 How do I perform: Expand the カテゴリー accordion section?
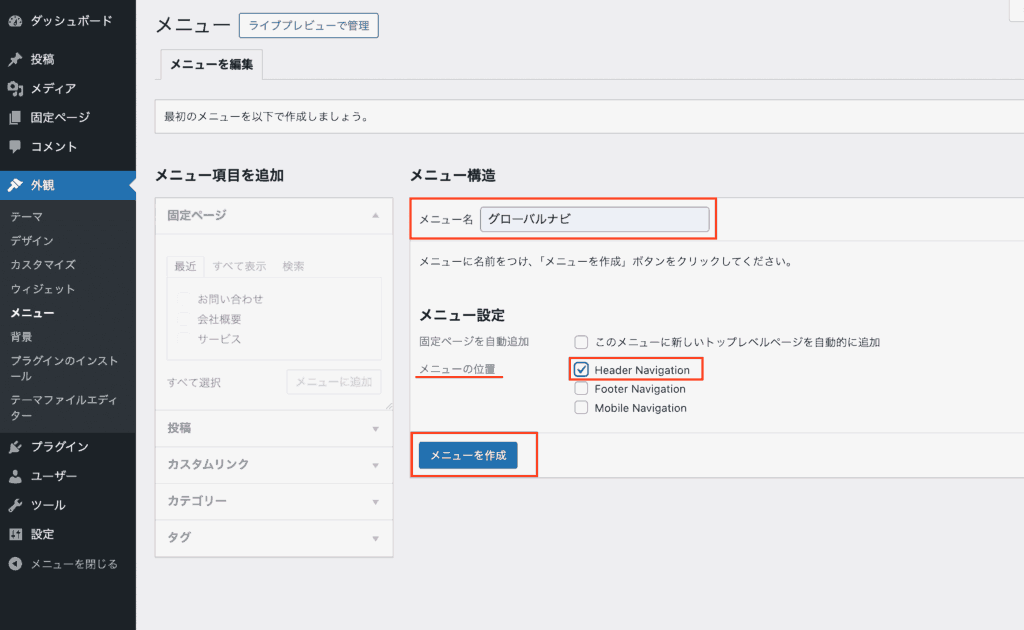(x=274, y=501)
